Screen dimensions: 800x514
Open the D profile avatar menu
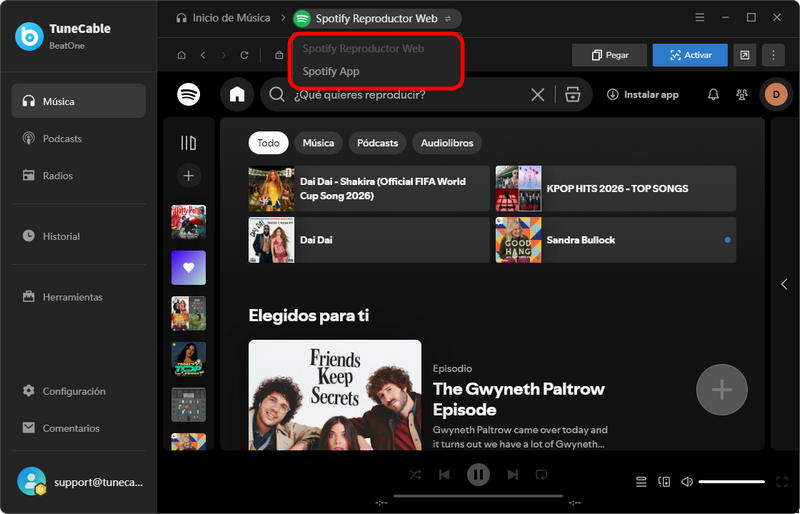click(x=776, y=94)
